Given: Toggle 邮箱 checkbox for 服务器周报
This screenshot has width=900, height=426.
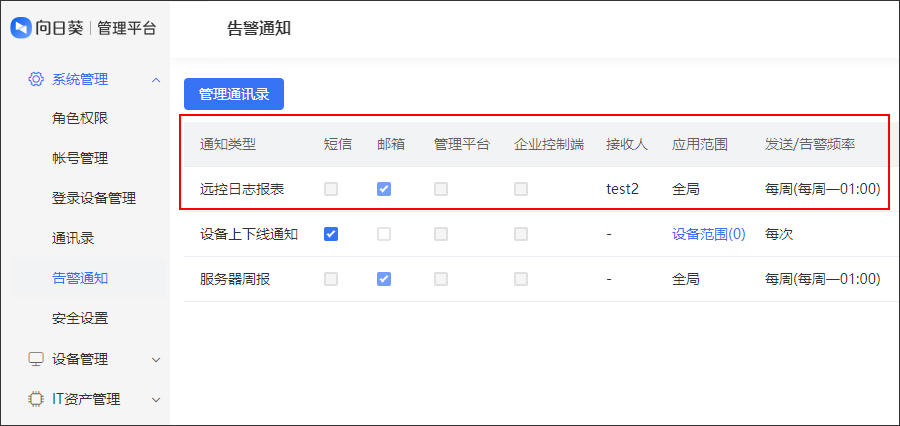Looking at the screenshot, I should coord(384,279).
